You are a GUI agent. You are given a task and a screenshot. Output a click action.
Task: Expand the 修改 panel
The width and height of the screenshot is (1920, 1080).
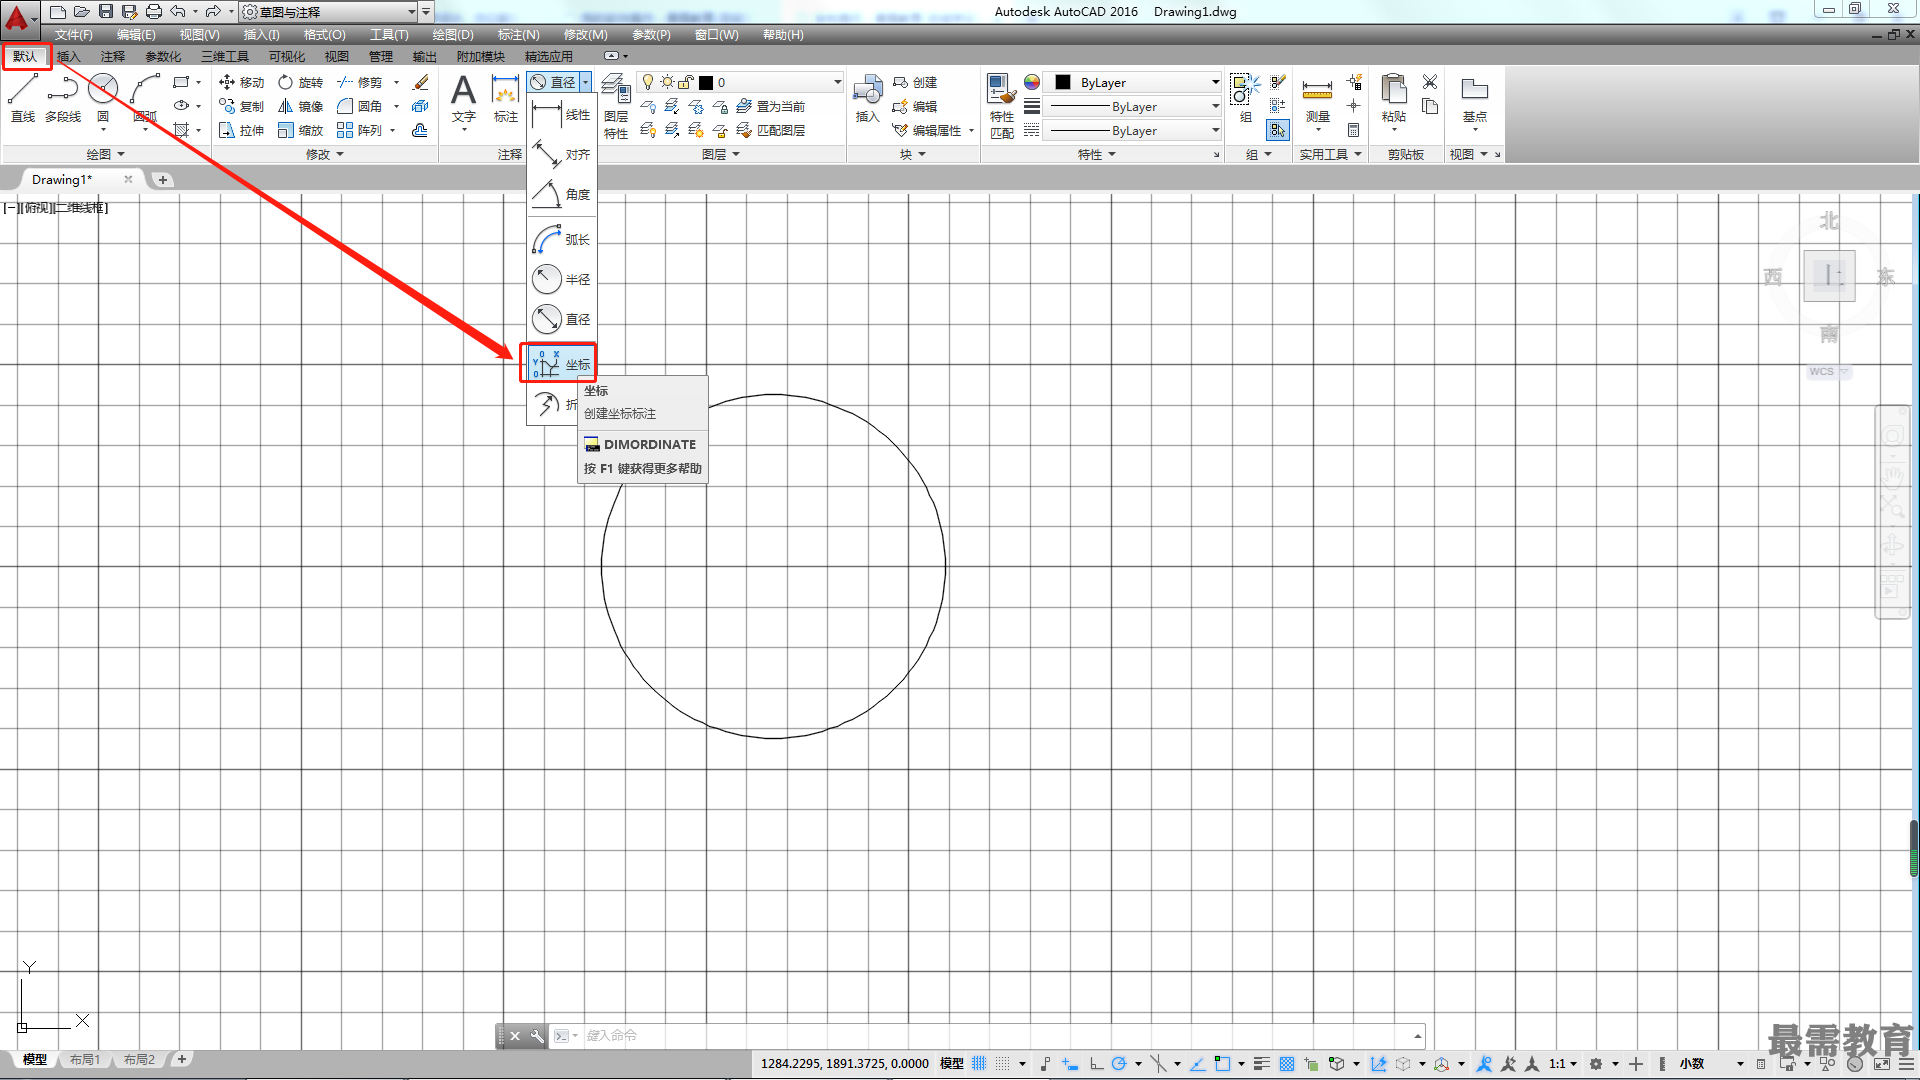[325, 154]
